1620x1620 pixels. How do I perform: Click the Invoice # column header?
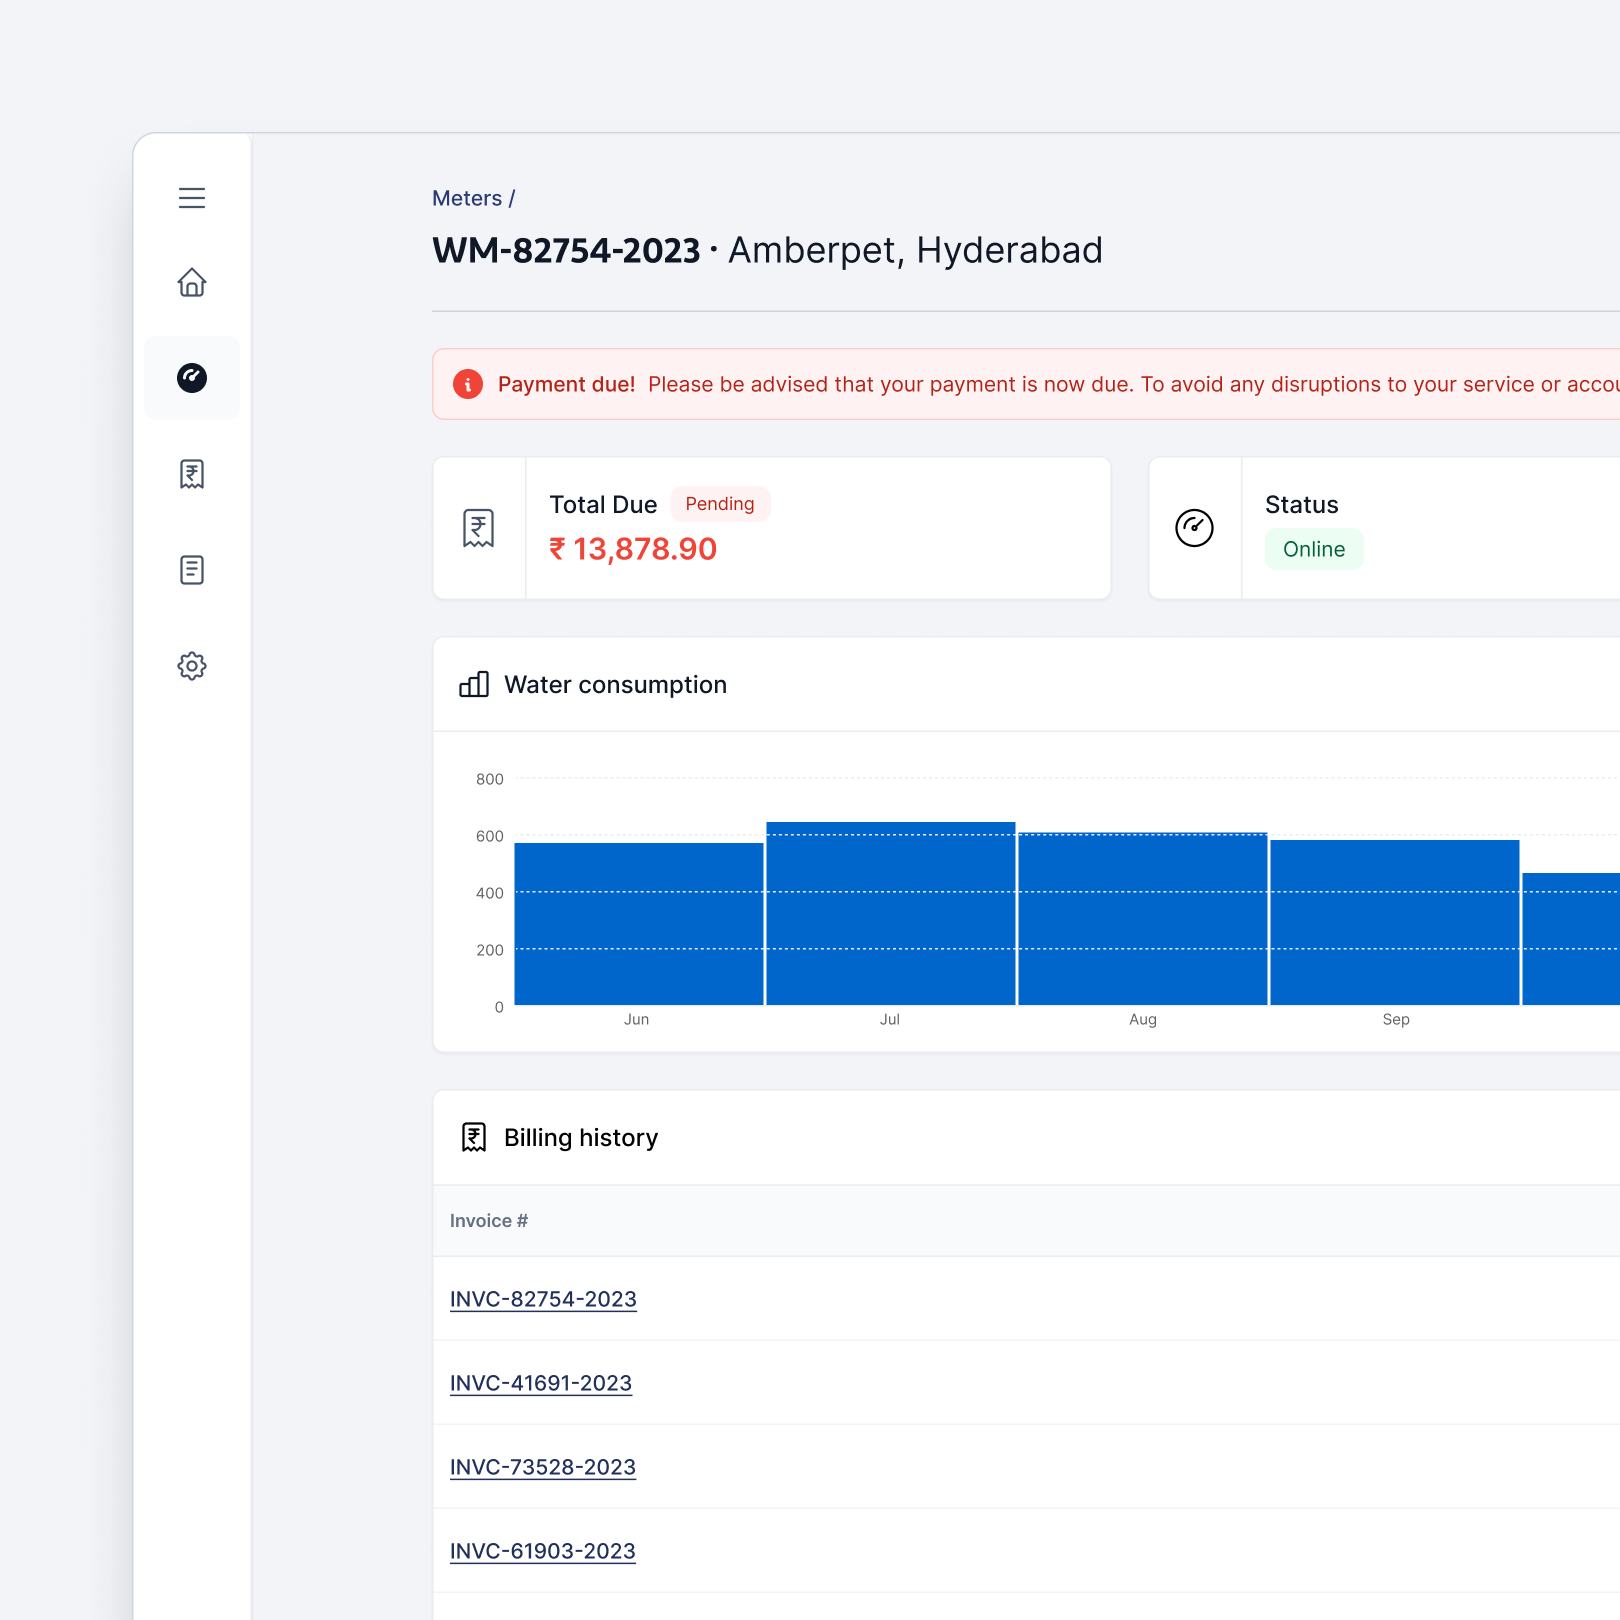488,1220
